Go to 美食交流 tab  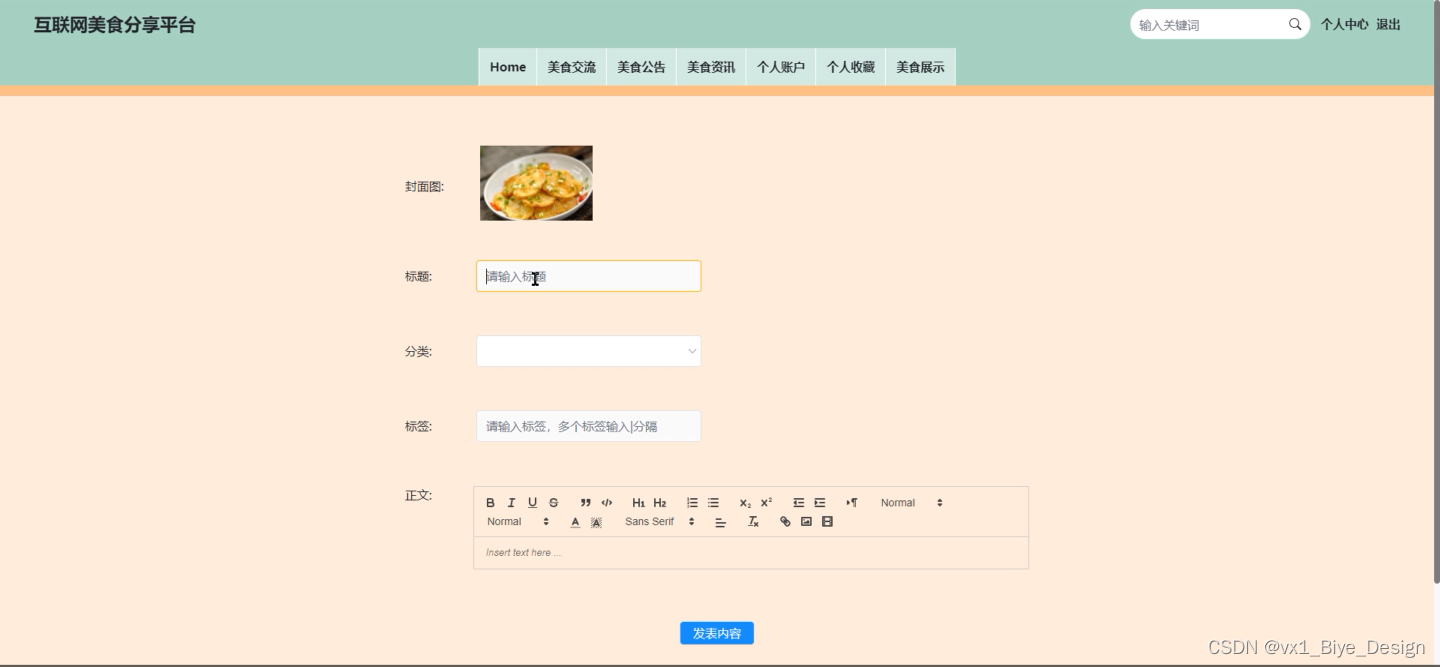[x=572, y=67]
